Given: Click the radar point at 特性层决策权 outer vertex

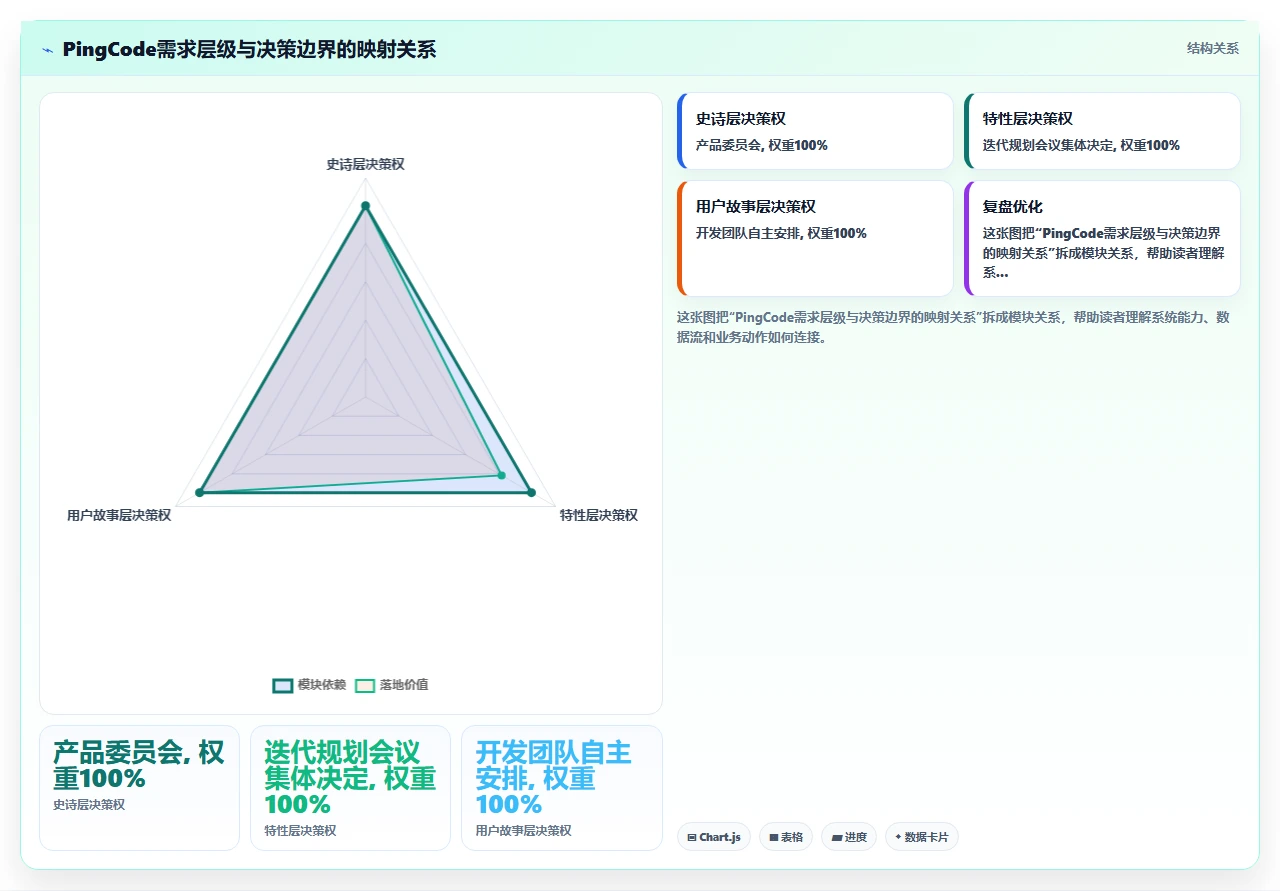Looking at the screenshot, I should click(x=531, y=492).
